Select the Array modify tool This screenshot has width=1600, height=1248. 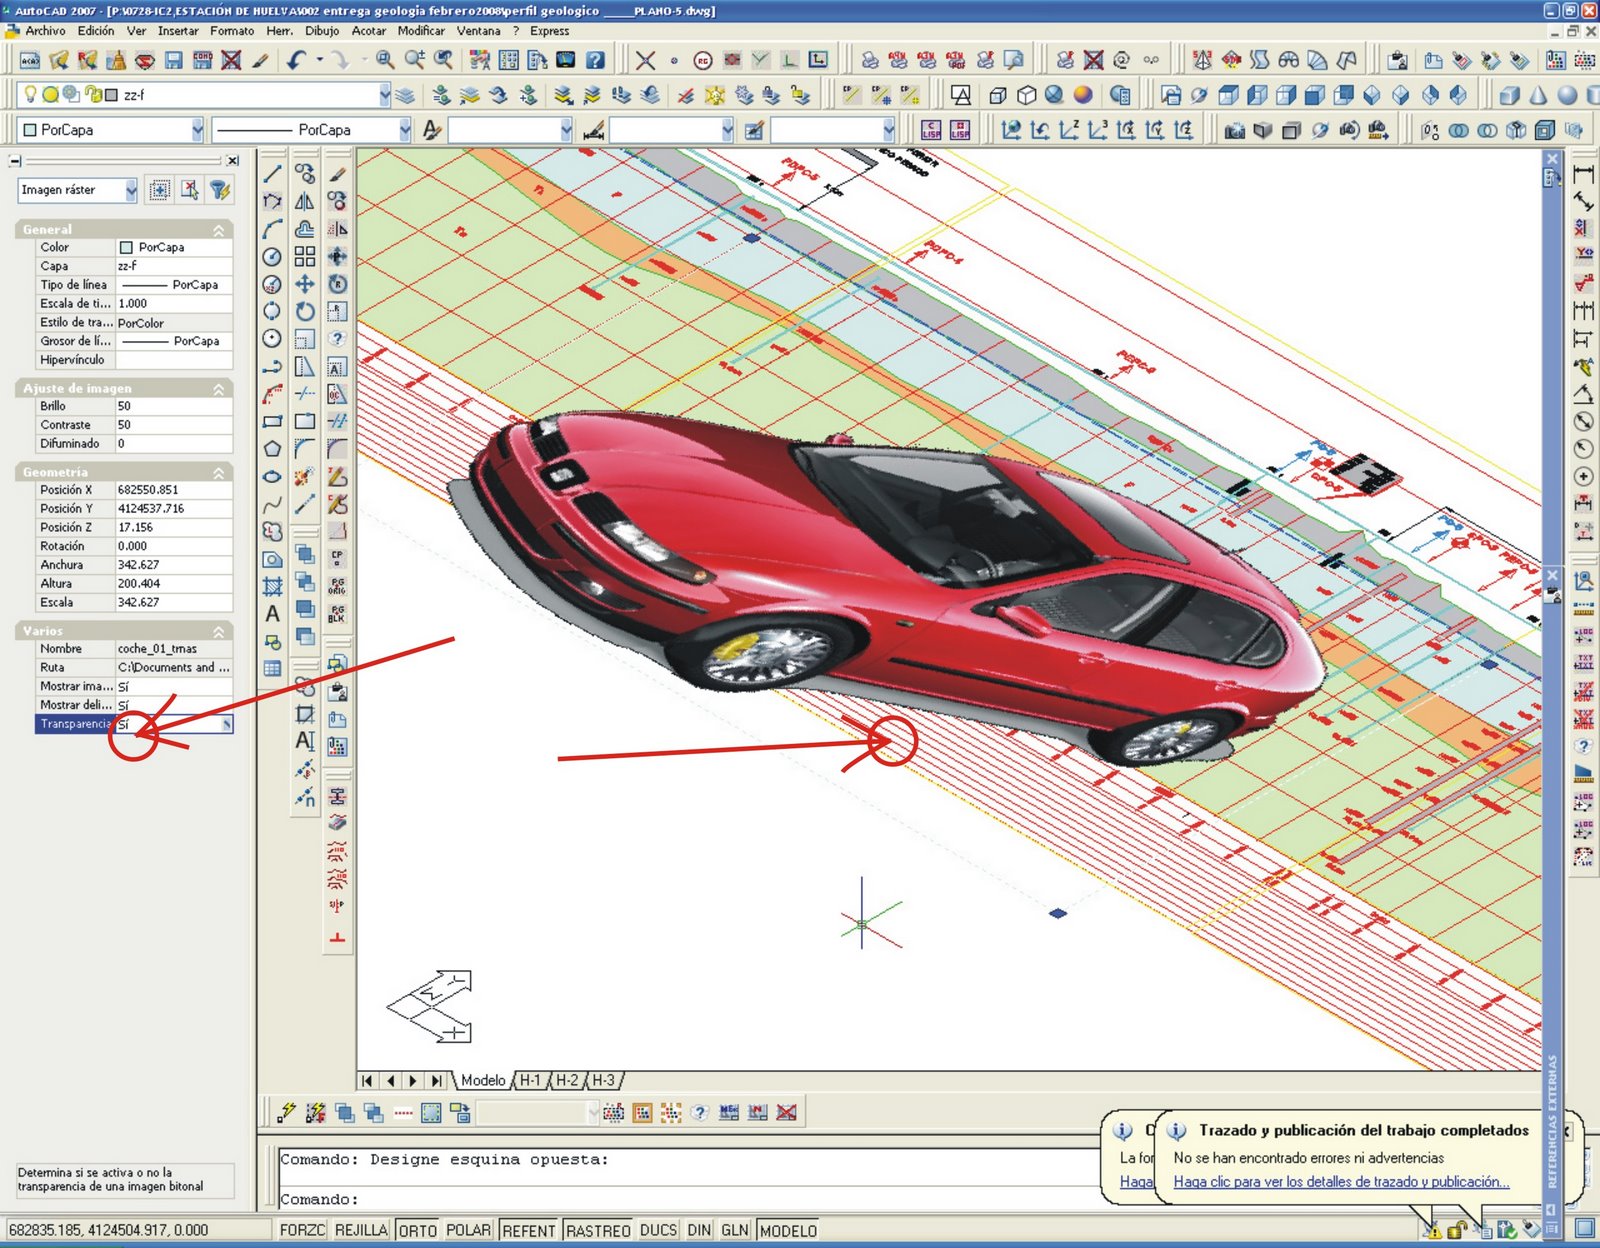tap(305, 257)
